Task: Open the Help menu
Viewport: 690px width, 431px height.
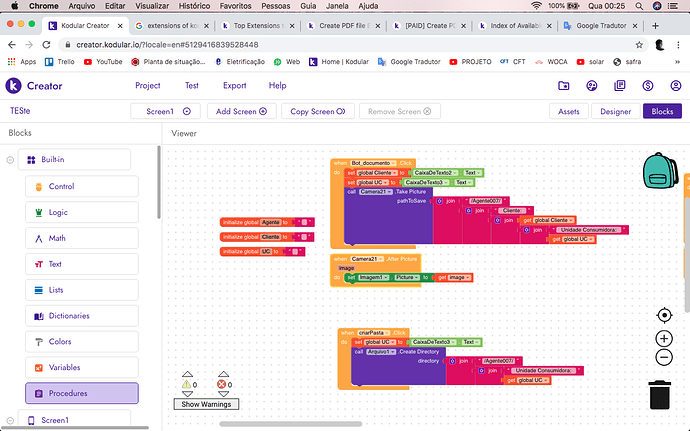Action: [x=277, y=85]
